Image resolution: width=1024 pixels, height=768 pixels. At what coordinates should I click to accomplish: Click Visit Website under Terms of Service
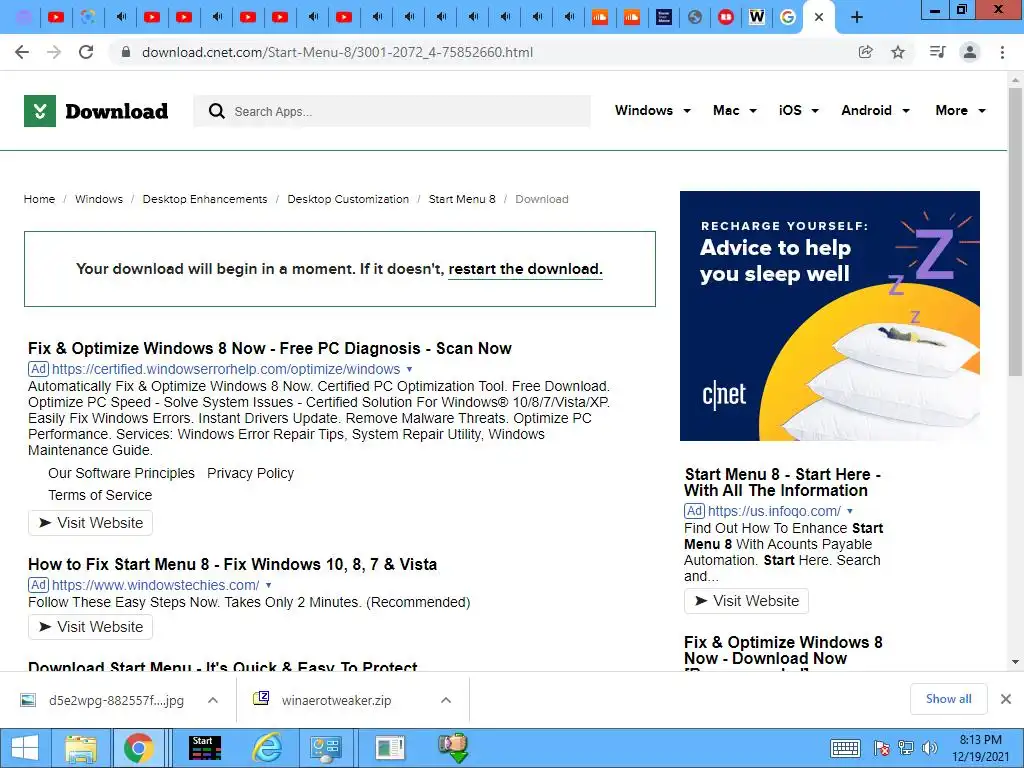pyautogui.click(x=90, y=523)
